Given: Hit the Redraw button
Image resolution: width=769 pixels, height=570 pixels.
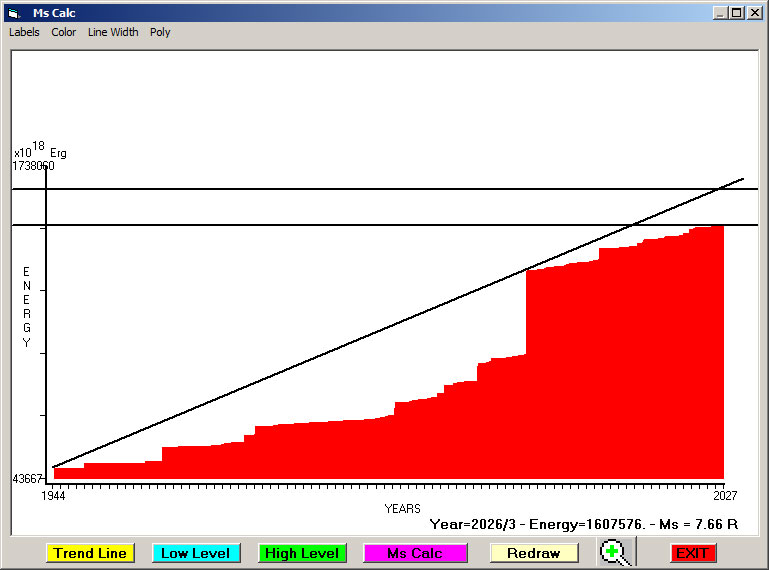Looking at the screenshot, I should [x=534, y=553].
